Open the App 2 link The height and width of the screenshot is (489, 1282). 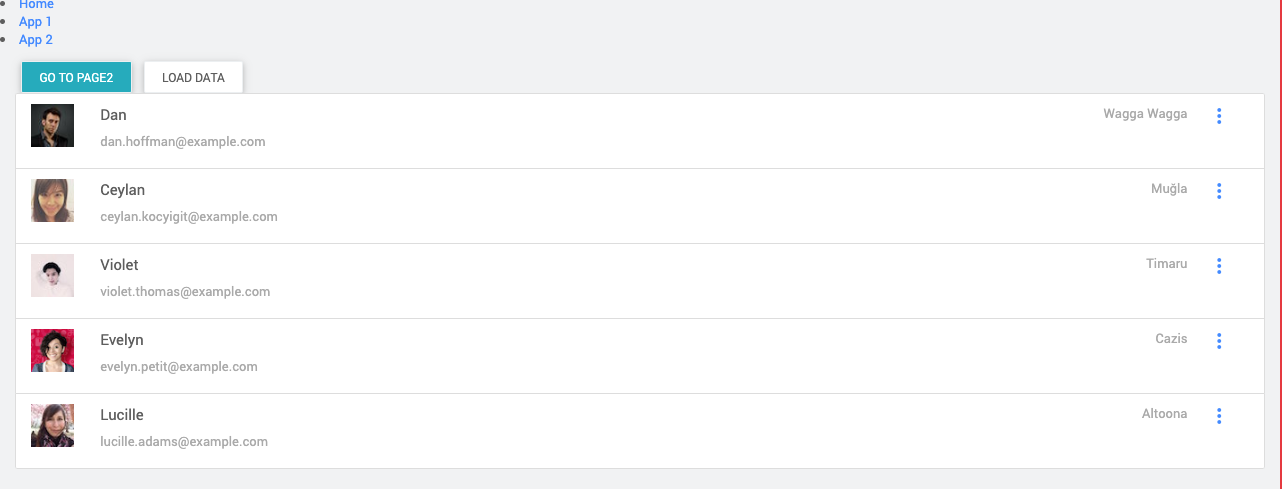click(36, 40)
